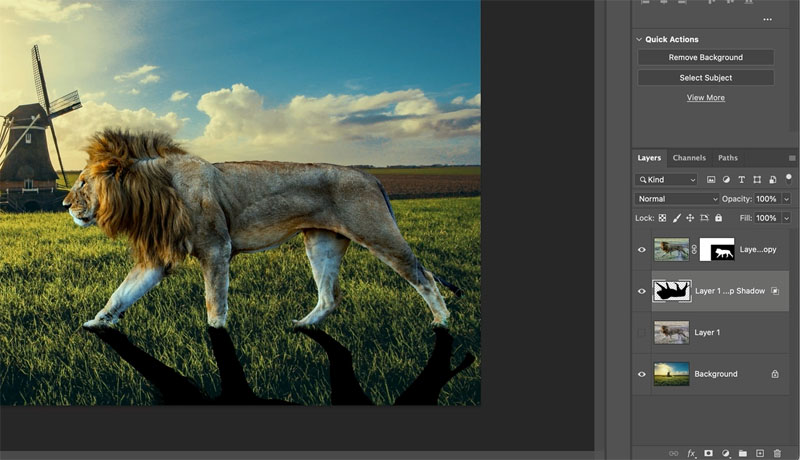The image size is (800, 460).
Task: Collapse the Quick Actions section
Action: point(639,39)
